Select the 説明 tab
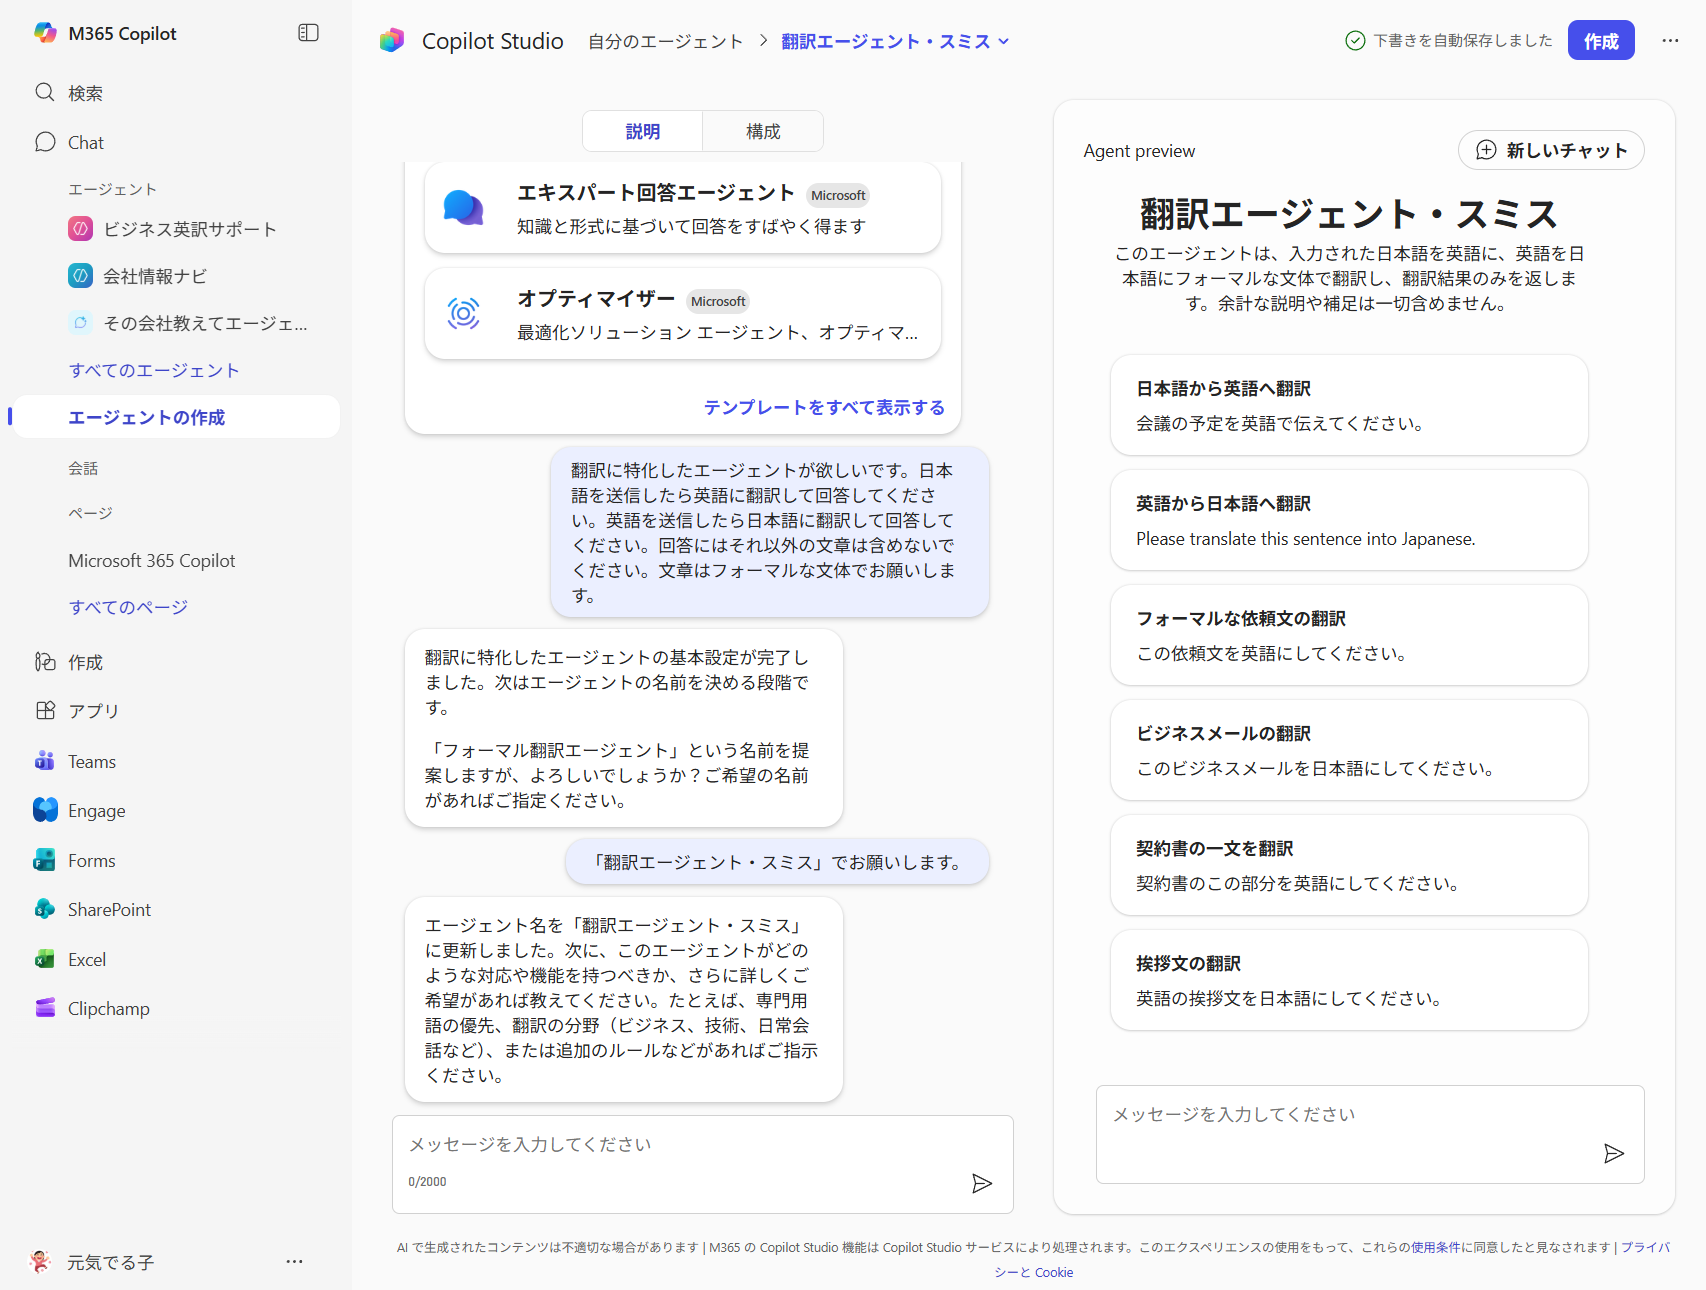This screenshot has height=1290, width=1706. [642, 132]
